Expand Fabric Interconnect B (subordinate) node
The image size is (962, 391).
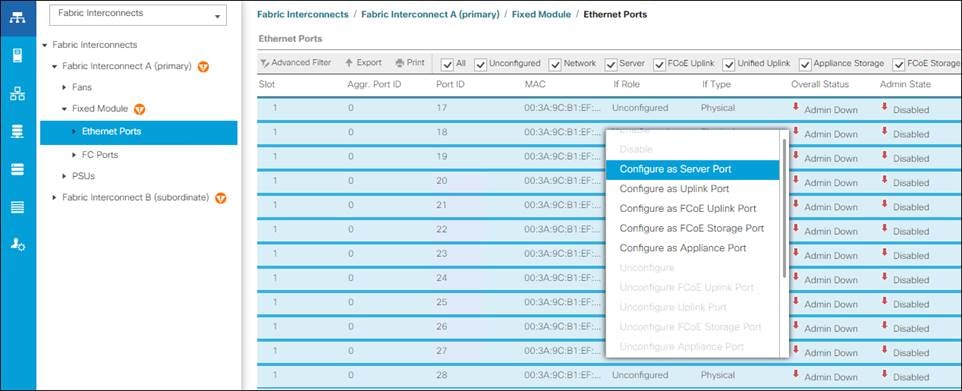55,198
